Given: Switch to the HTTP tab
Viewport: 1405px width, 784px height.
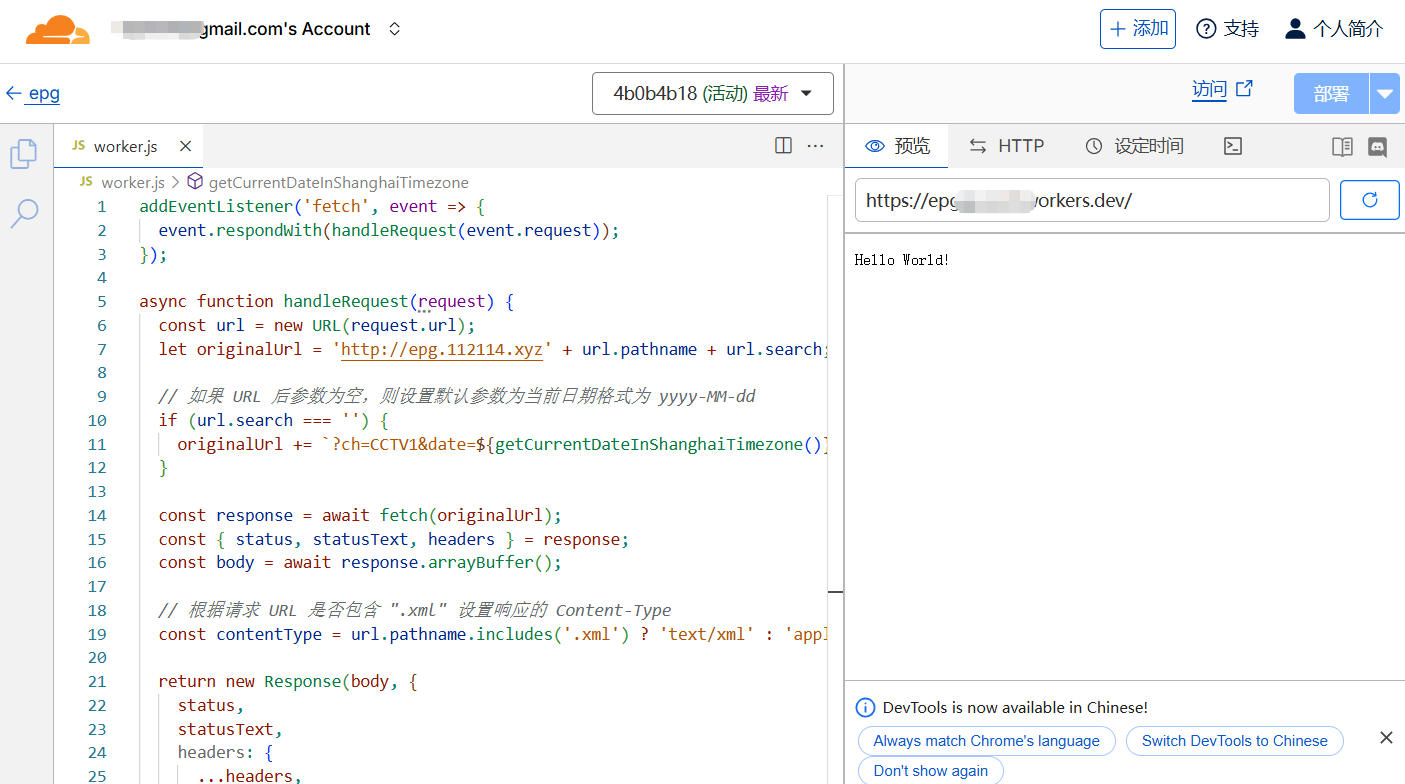Looking at the screenshot, I should (x=1007, y=146).
